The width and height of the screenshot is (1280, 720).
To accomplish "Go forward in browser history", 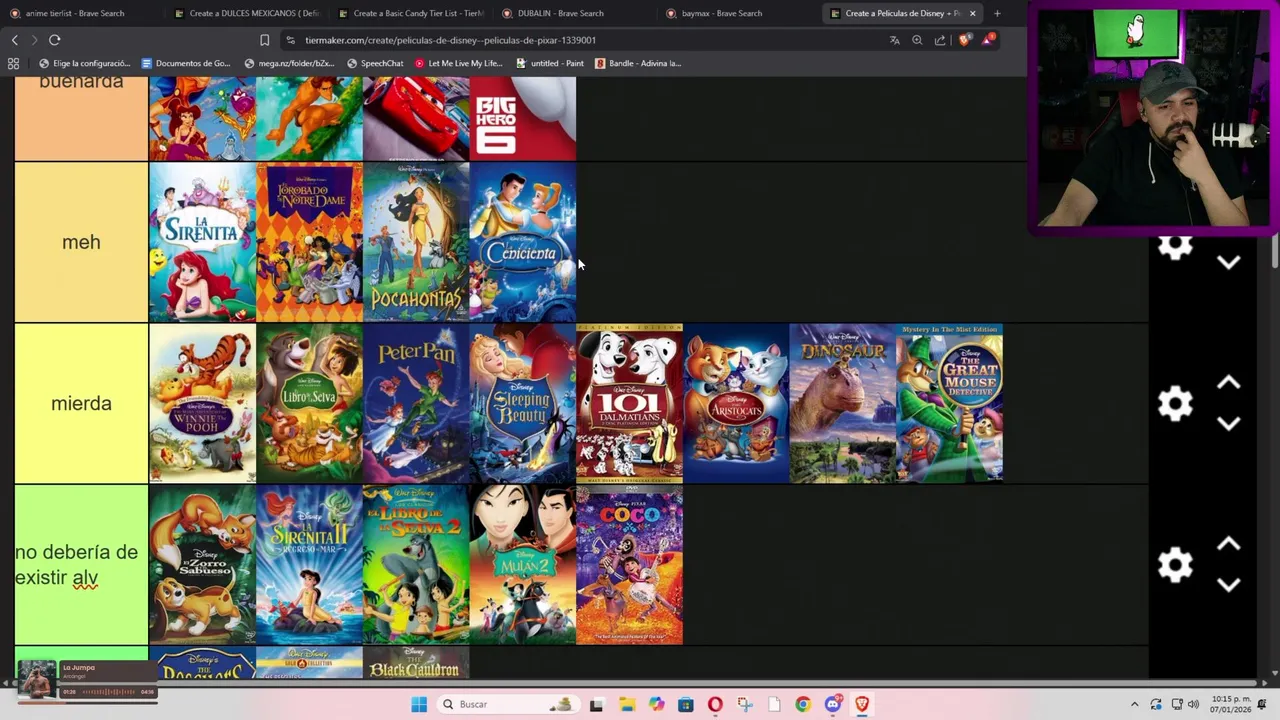I will (x=34, y=40).
